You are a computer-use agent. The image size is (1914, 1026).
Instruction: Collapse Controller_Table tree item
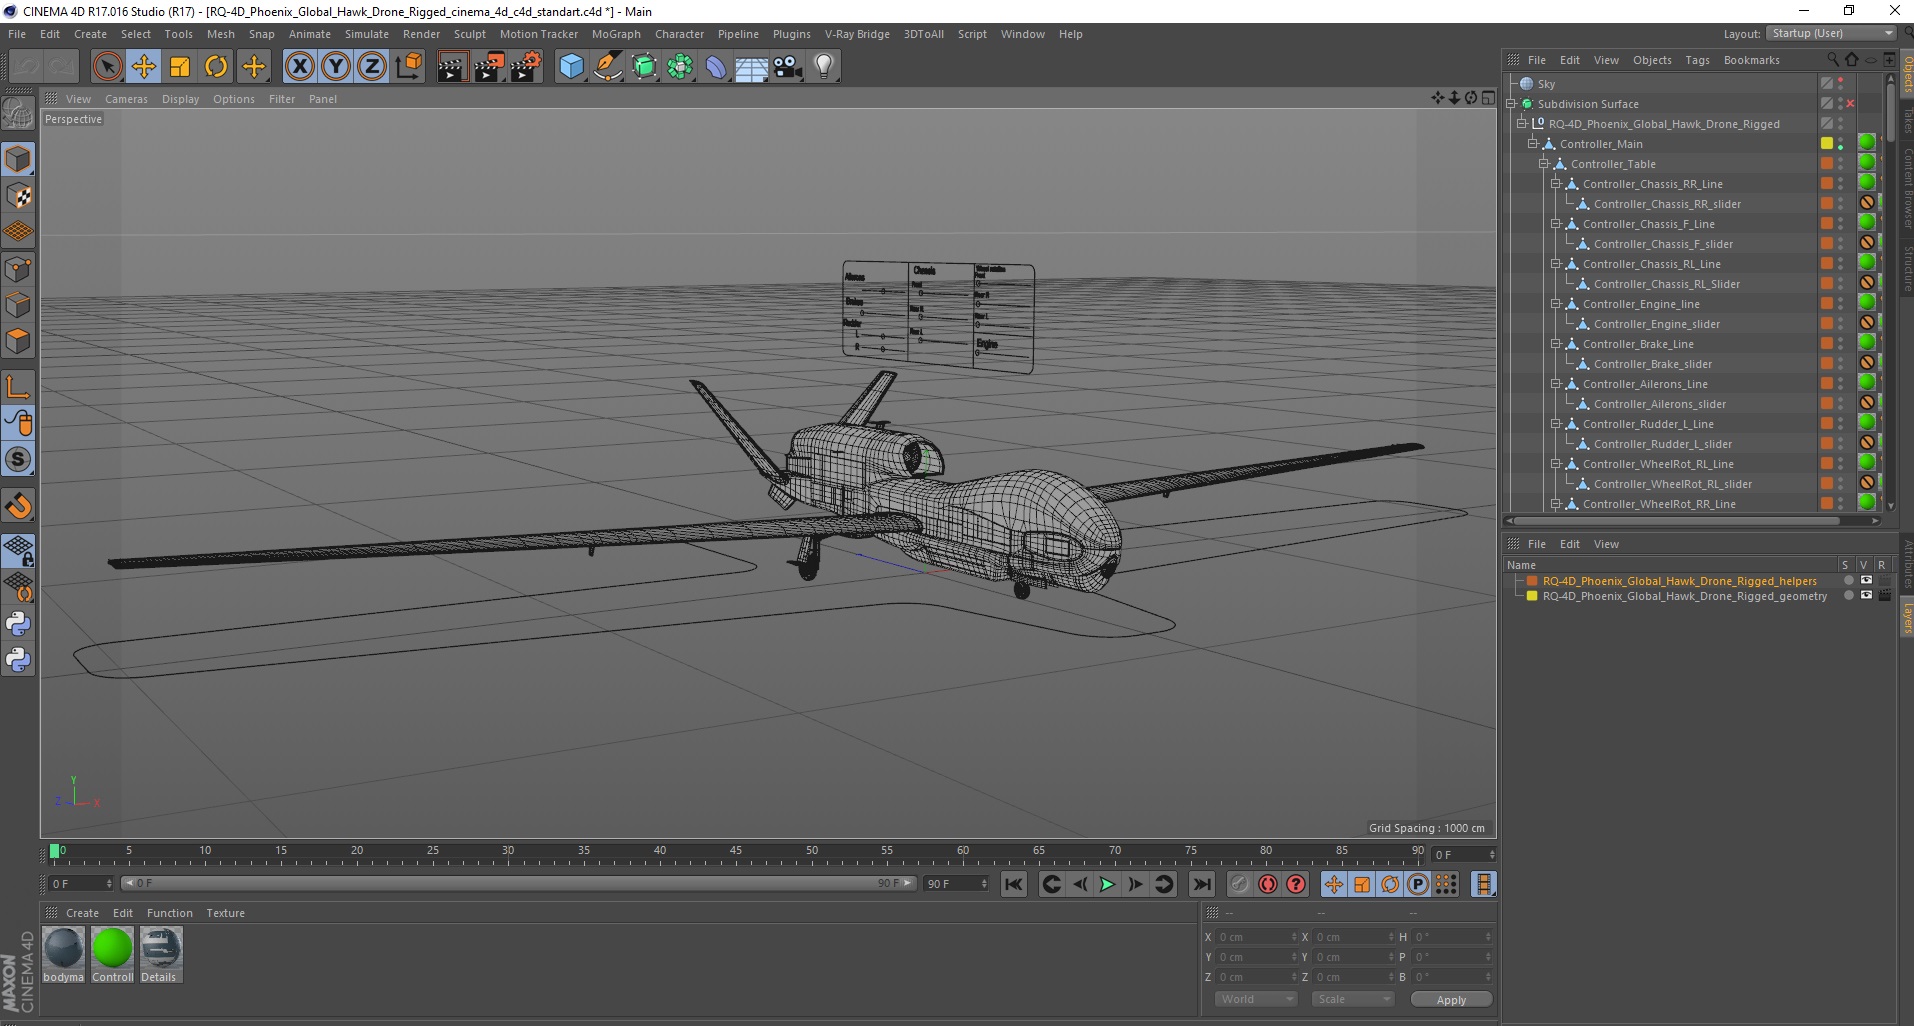coord(1543,164)
